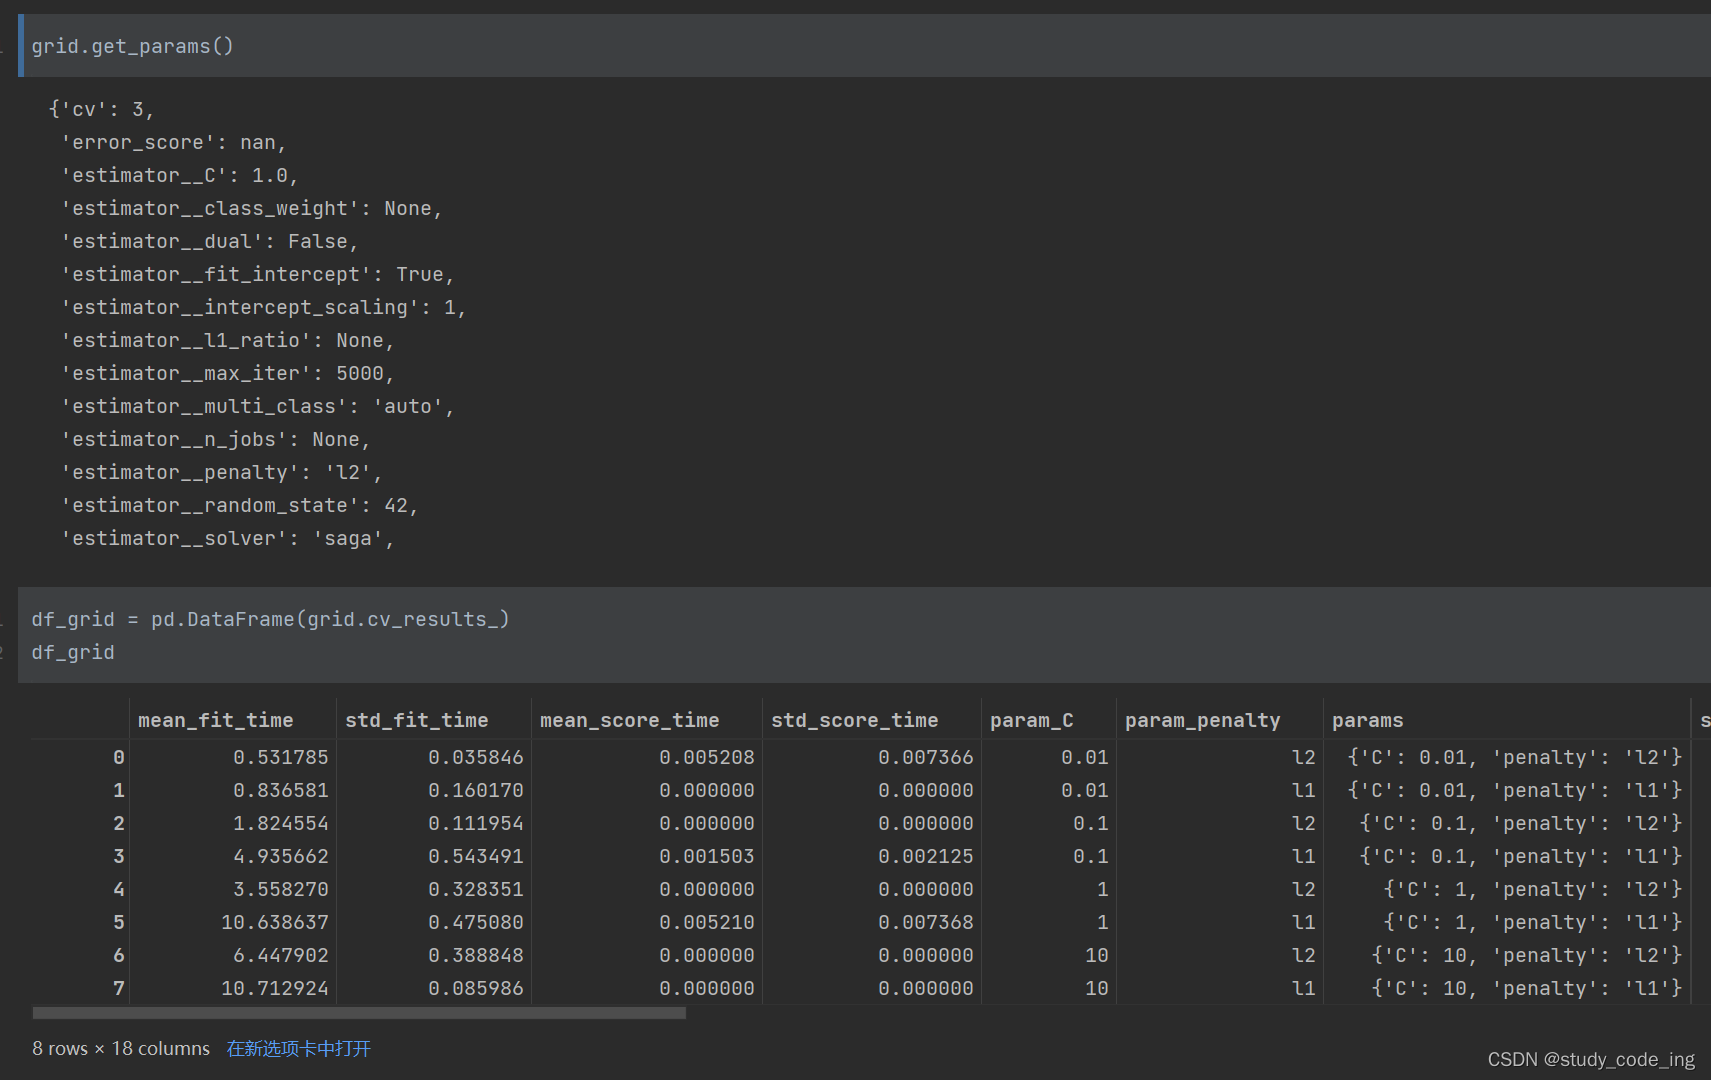Click the blue active-cell indicator bar

point(20,45)
